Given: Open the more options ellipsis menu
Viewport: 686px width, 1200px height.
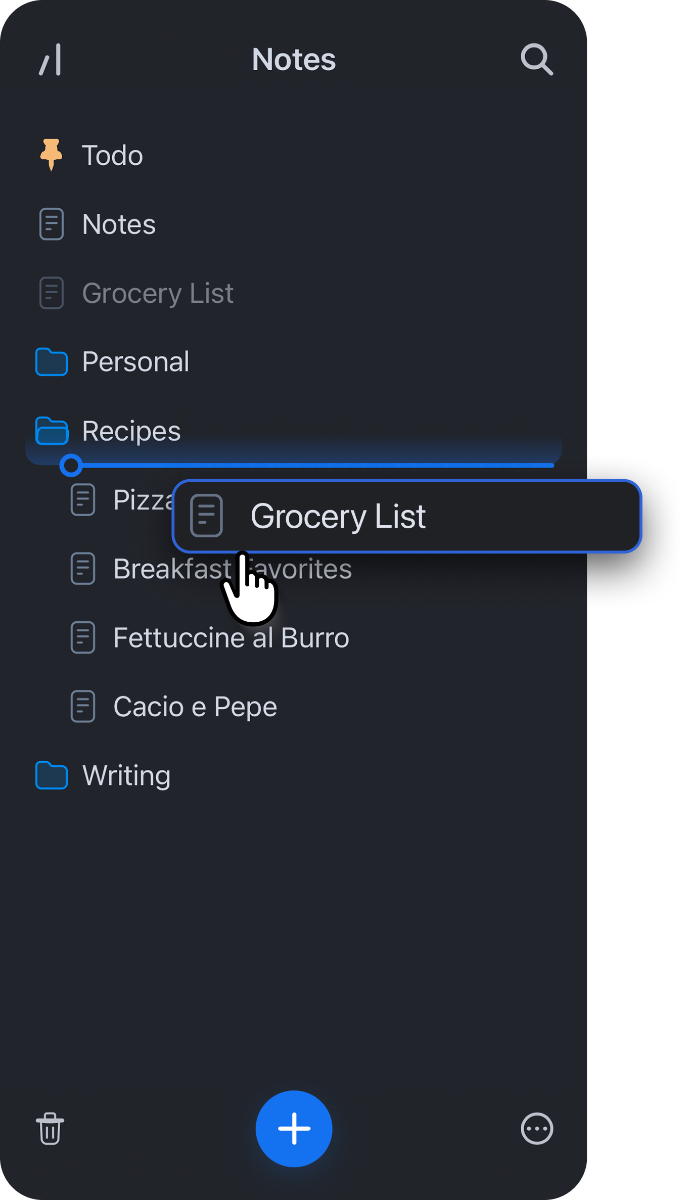Looking at the screenshot, I should 537,1129.
